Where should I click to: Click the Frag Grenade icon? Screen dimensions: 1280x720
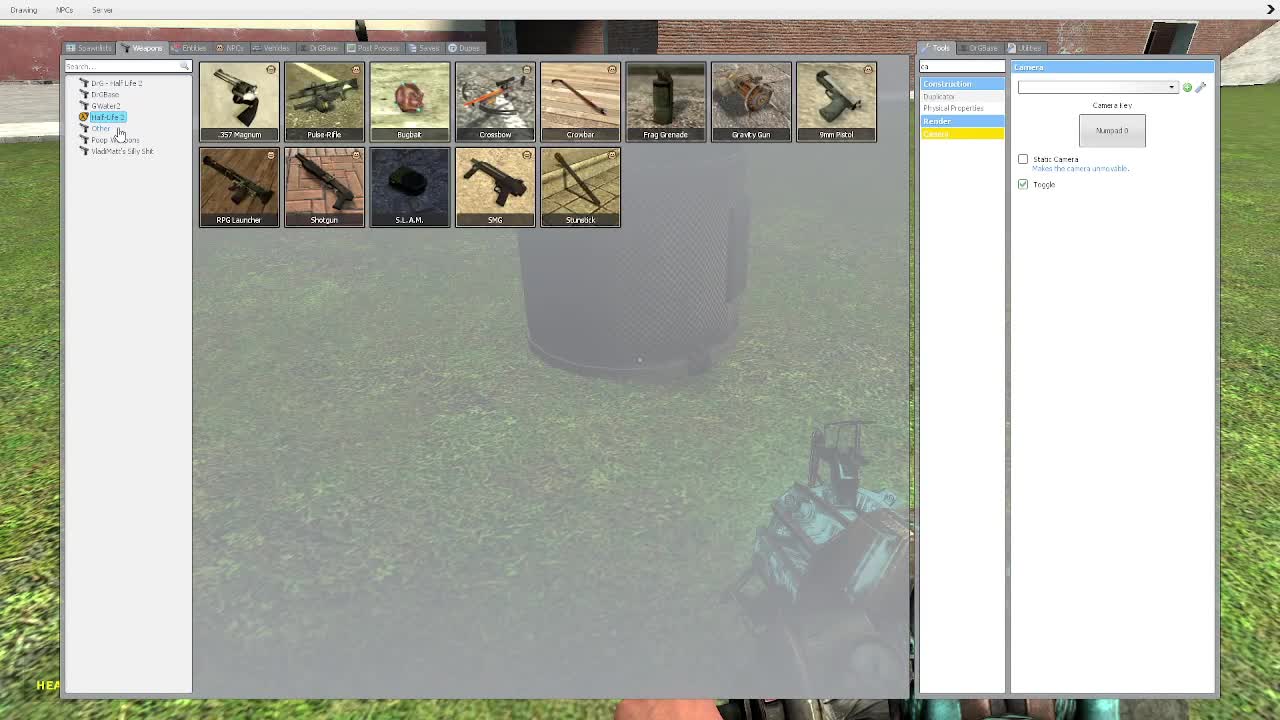(x=666, y=101)
